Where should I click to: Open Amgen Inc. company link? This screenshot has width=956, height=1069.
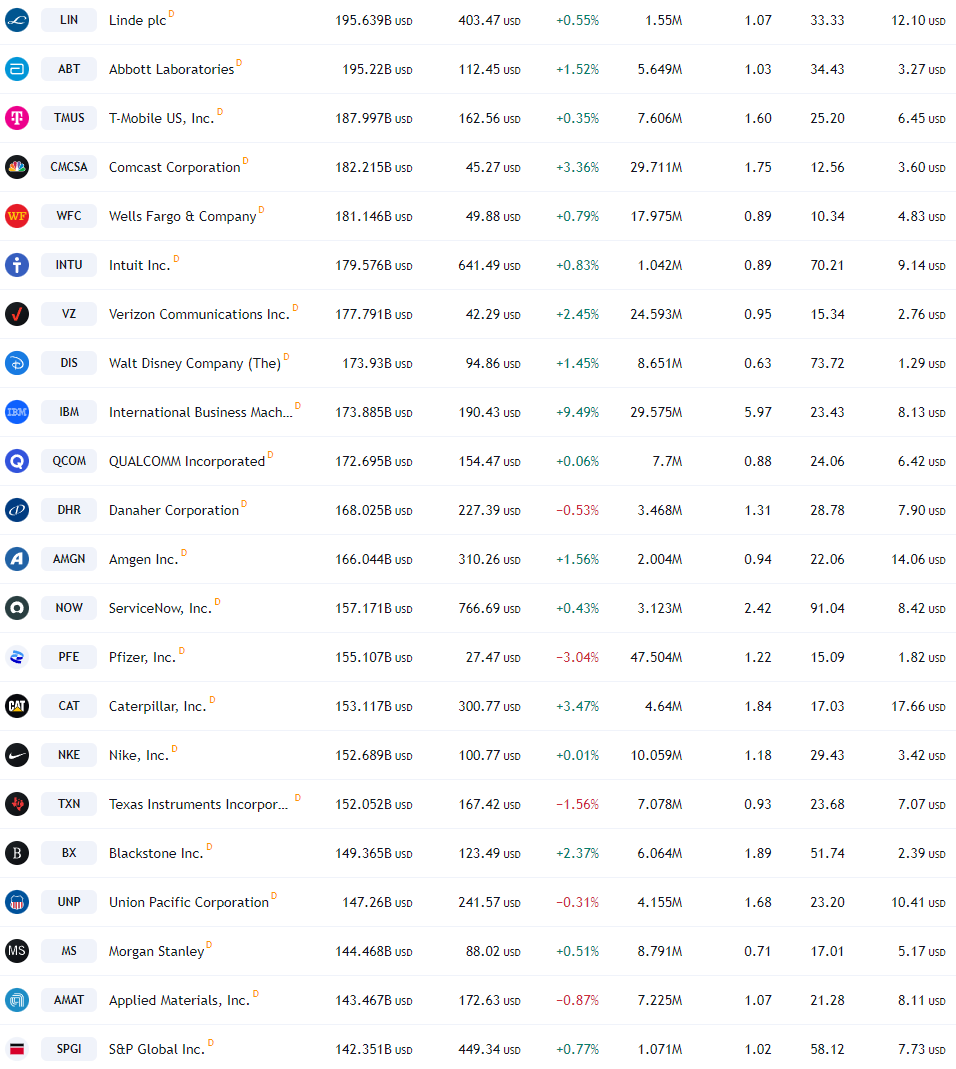point(143,560)
